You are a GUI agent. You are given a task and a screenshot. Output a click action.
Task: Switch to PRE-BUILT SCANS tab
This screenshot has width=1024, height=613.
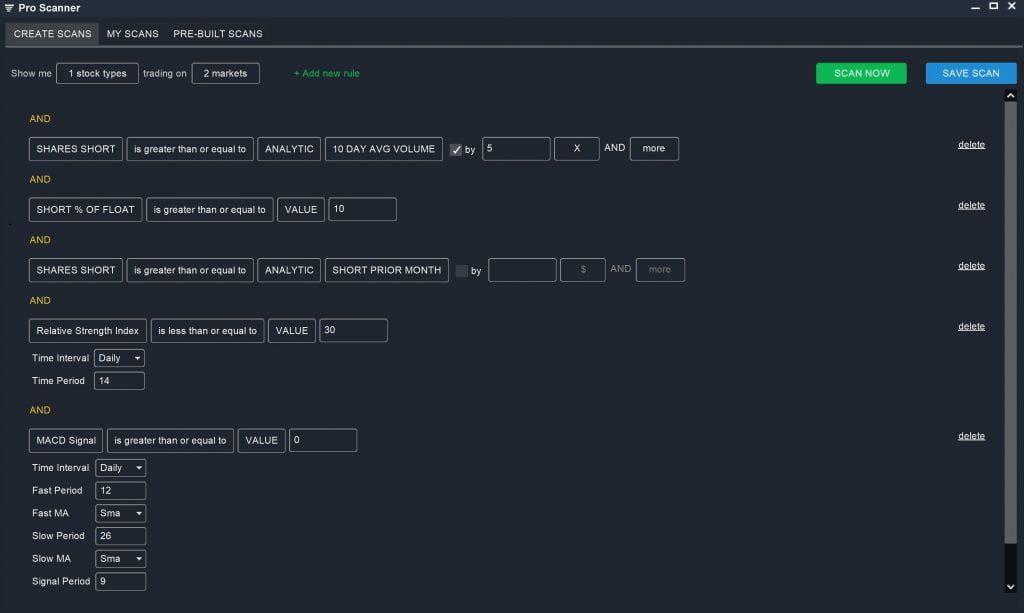[217, 33]
